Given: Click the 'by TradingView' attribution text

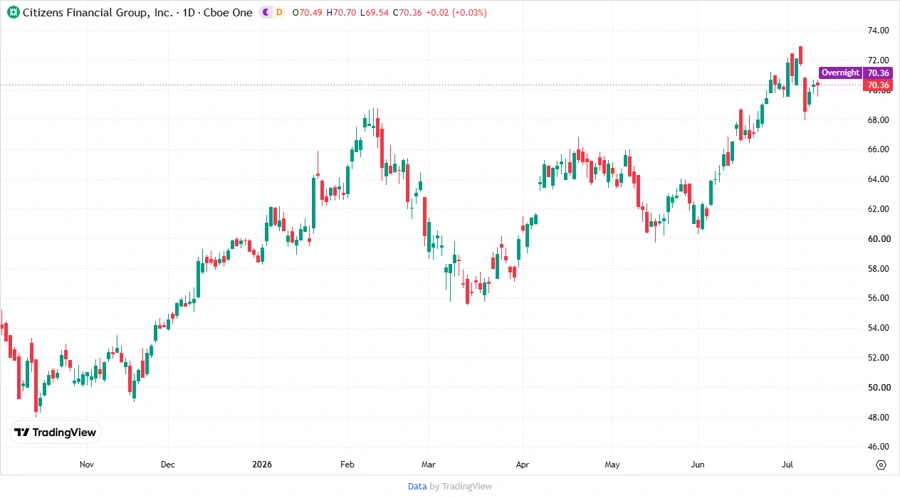Looking at the screenshot, I should (461, 487).
